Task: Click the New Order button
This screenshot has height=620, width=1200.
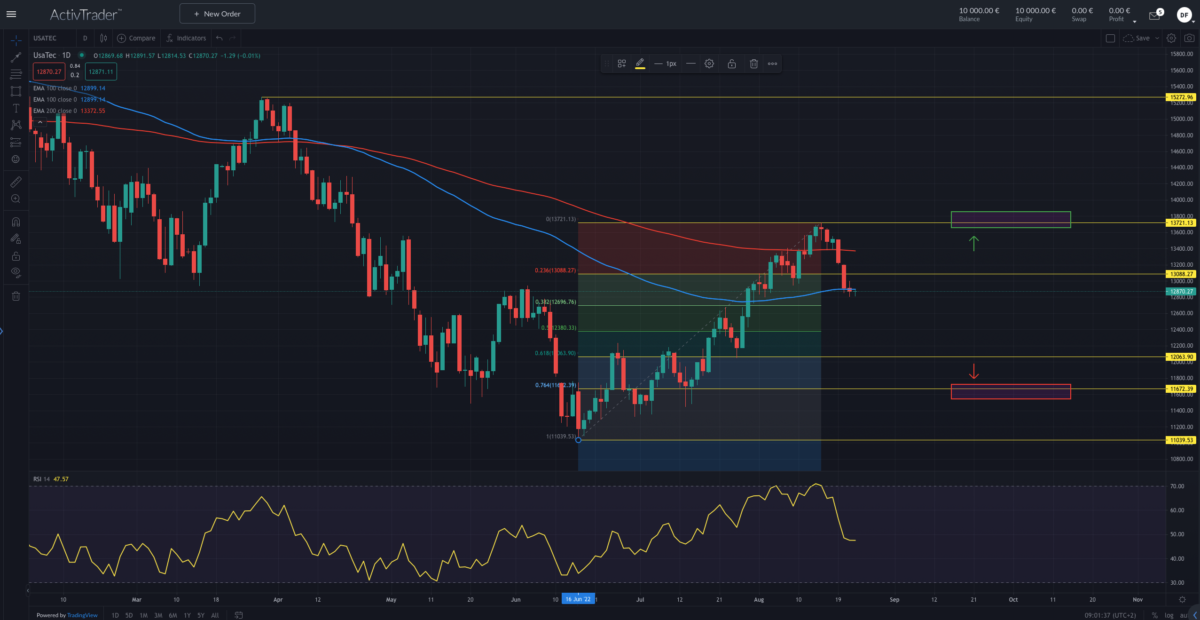Action: click(x=217, y=14)
